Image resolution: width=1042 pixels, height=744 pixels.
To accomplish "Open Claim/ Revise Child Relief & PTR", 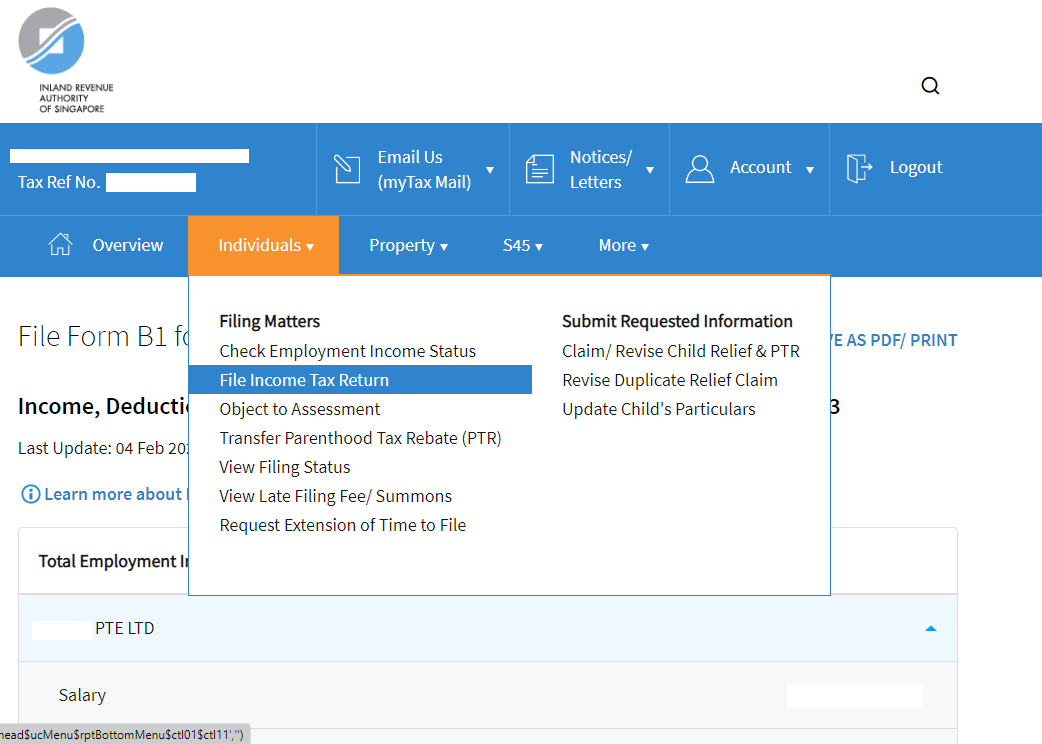I will coord(681,351).
